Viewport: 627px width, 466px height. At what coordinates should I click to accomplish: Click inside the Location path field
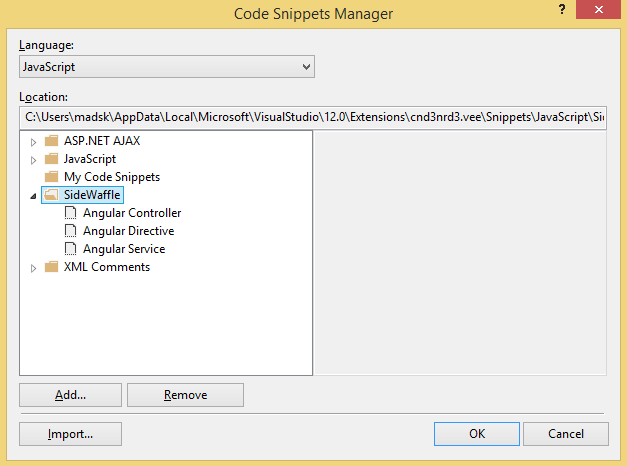(x=313, y=117)
